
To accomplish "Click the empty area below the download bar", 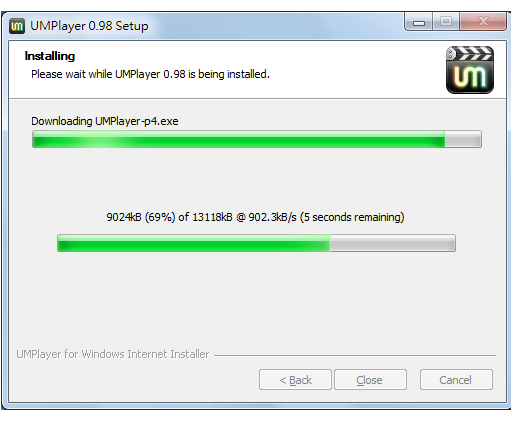I will pos(256,297).
